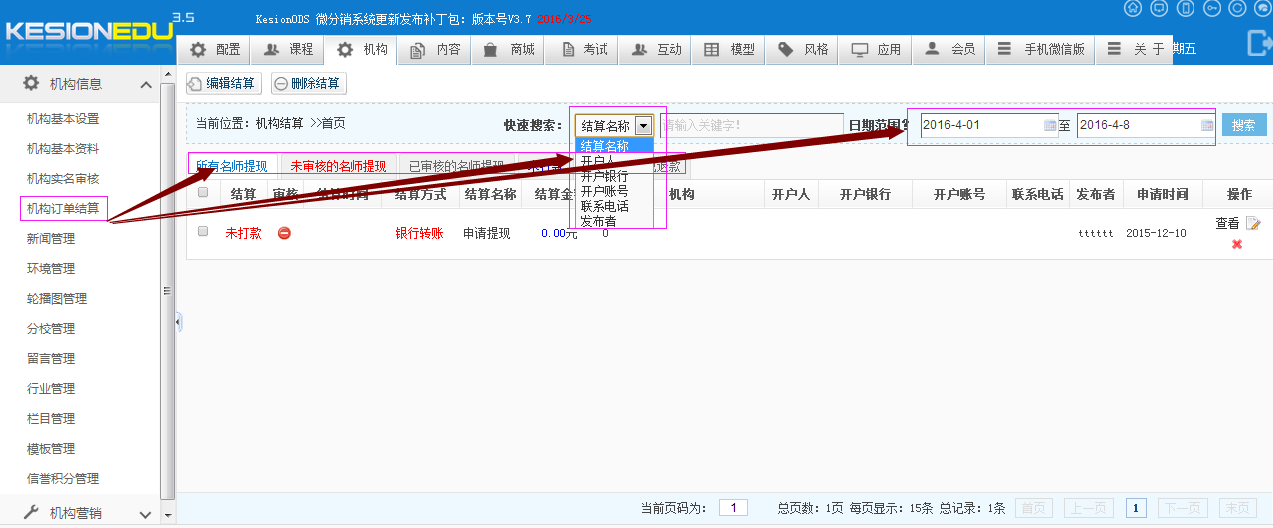Open the 结算名称 search type dropdown

click(615, 125)
